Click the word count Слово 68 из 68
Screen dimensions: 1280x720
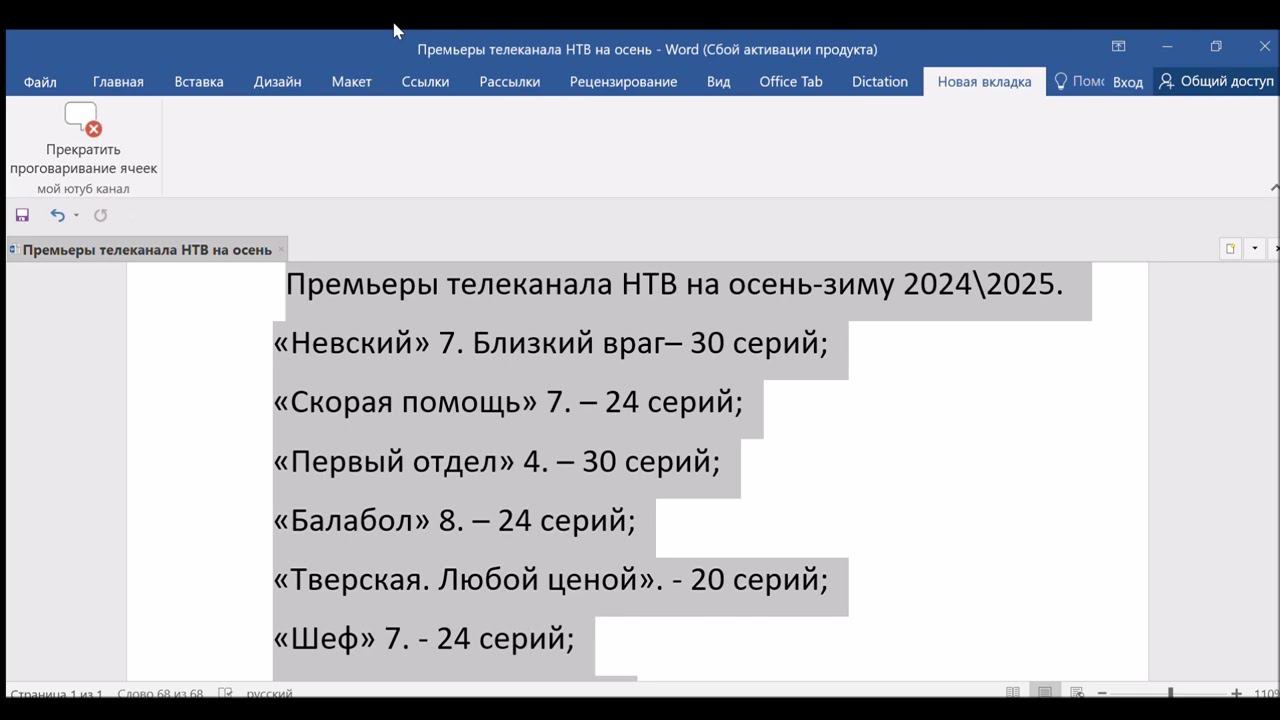(160, 693)
